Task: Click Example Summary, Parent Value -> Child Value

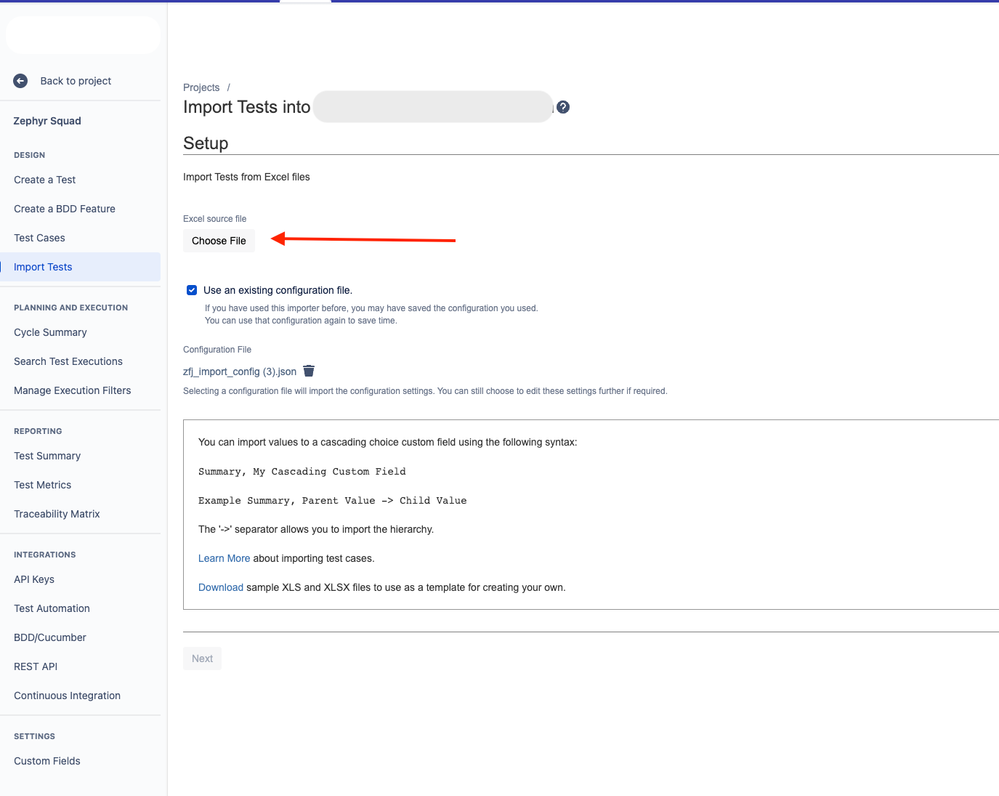Action: click(x=333, y=501)
